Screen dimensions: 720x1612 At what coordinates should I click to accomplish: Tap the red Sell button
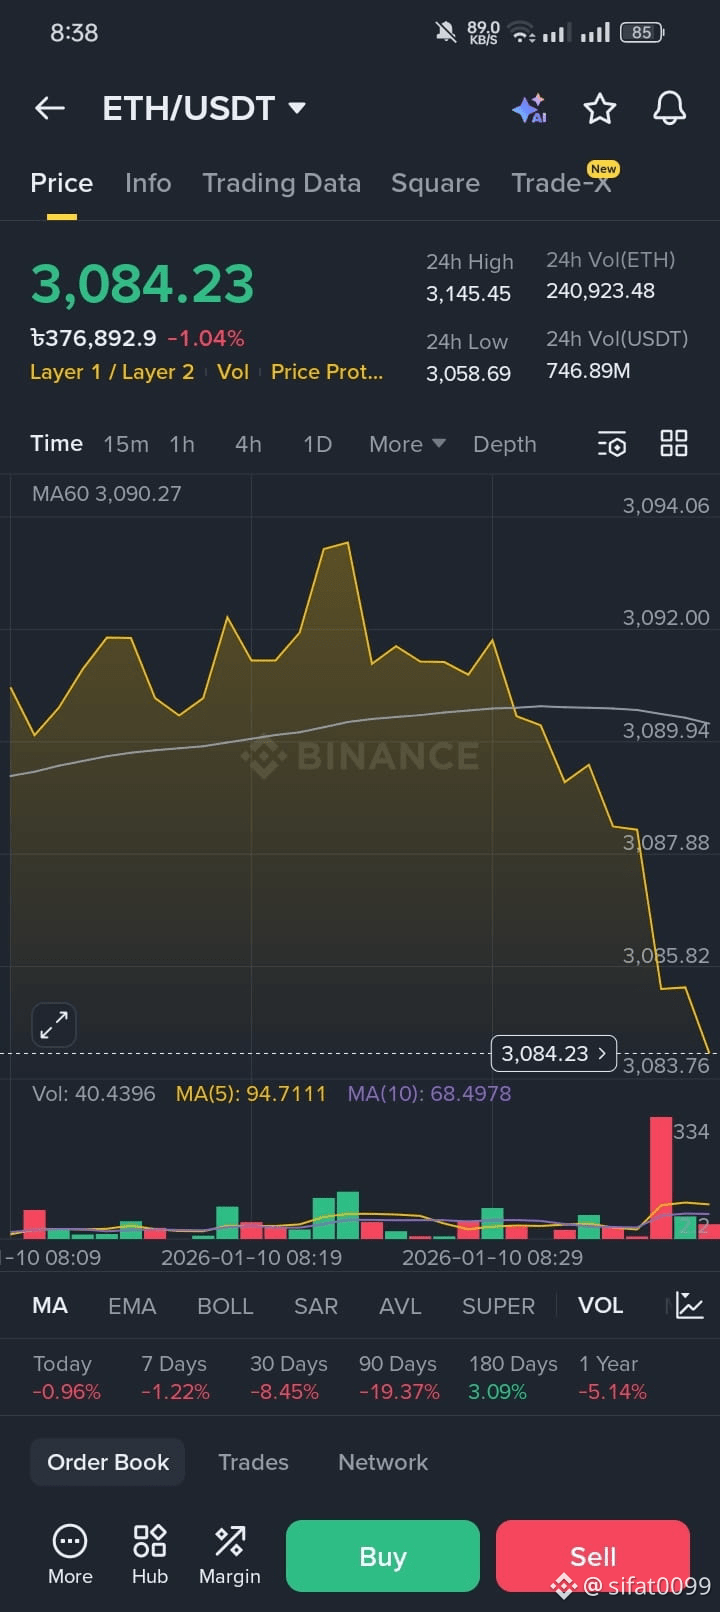[x=593, y=1556]
